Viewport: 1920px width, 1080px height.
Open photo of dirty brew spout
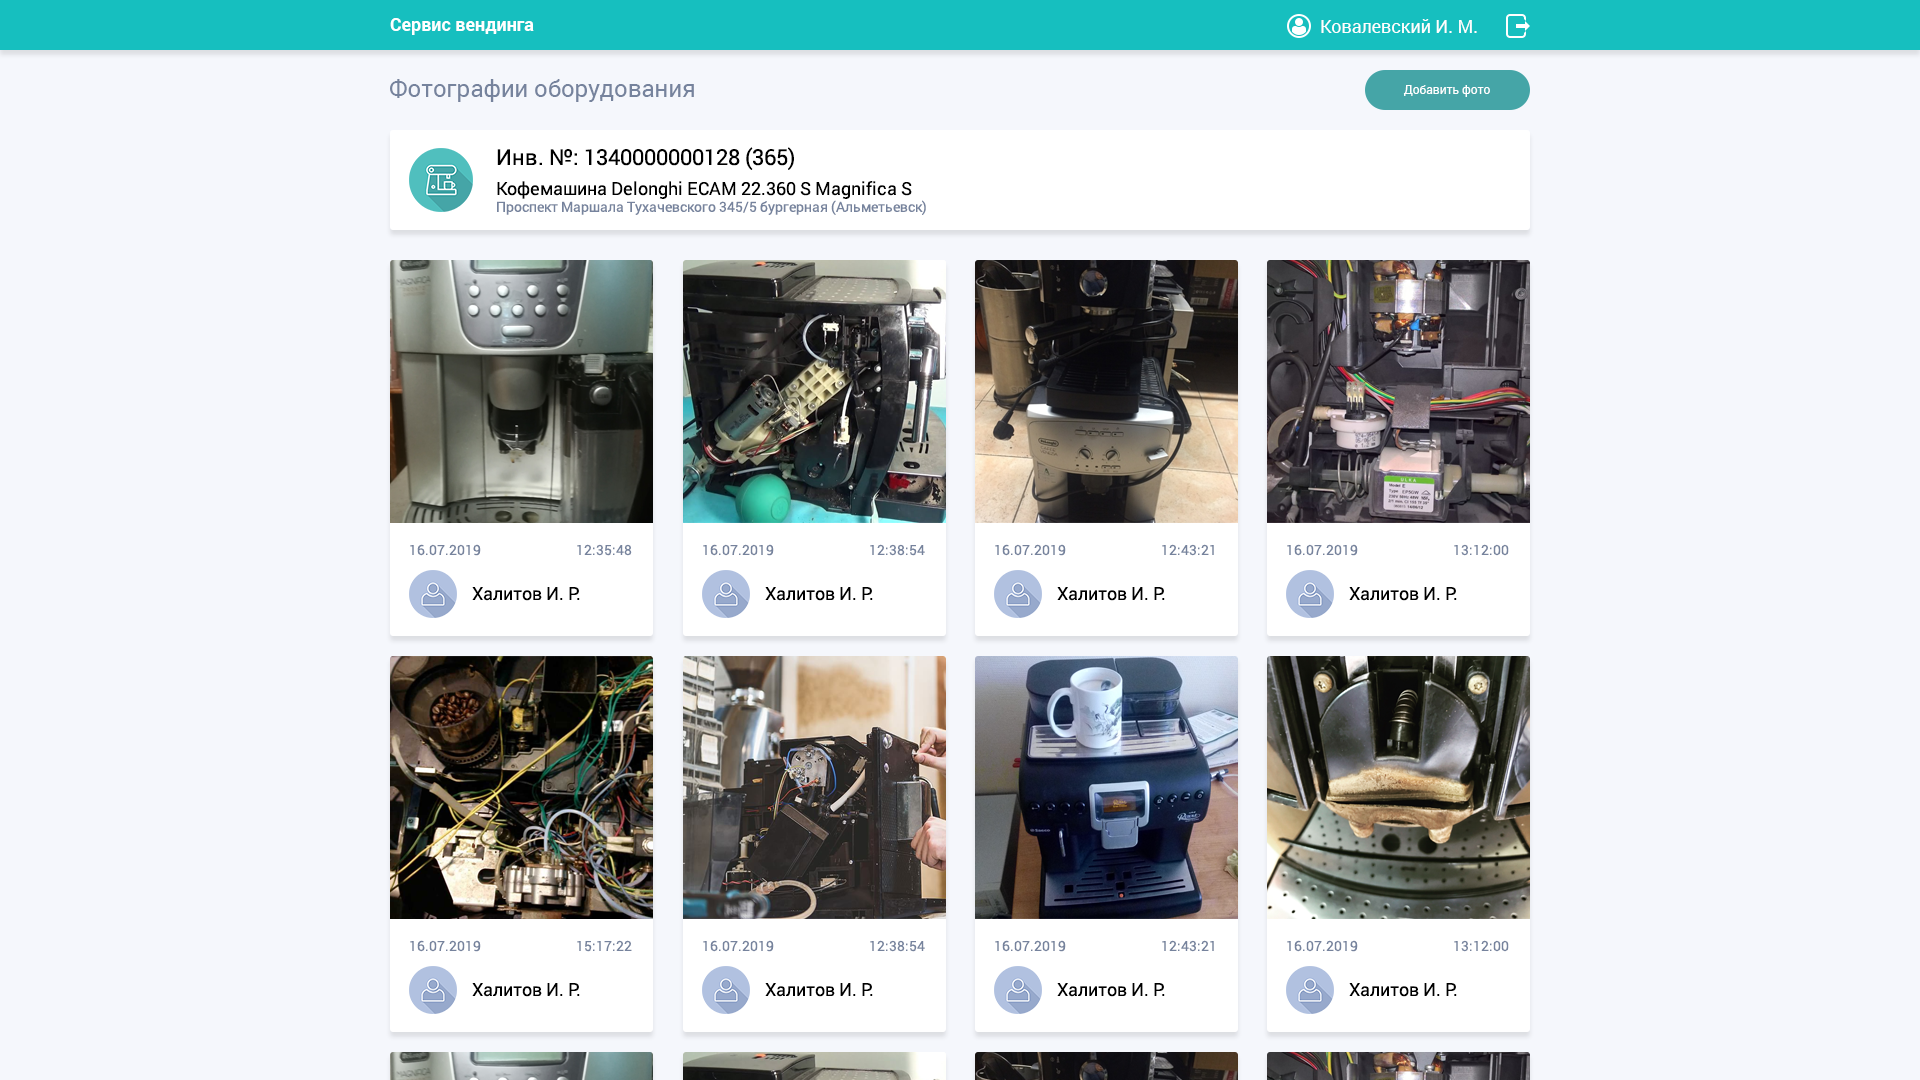(x=1398, y=787)
